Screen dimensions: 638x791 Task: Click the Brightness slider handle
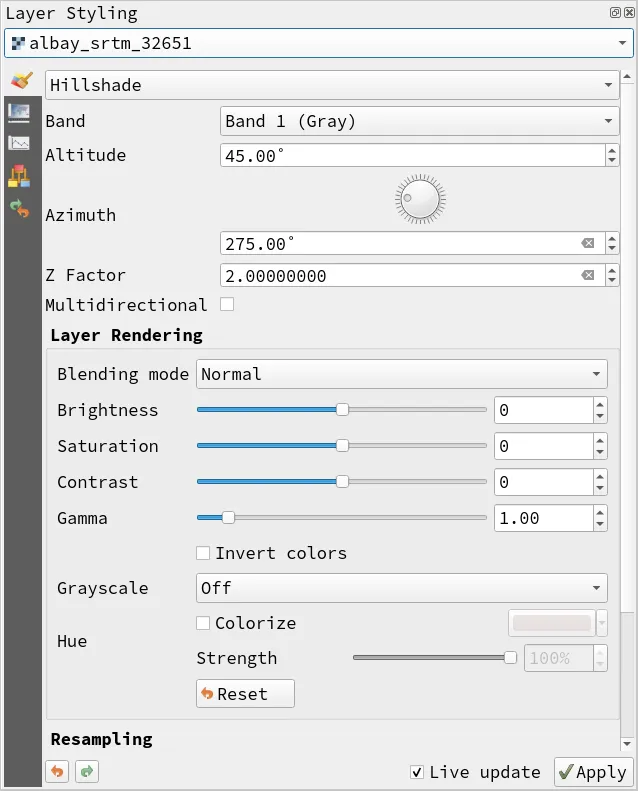[x=342, y=410]
